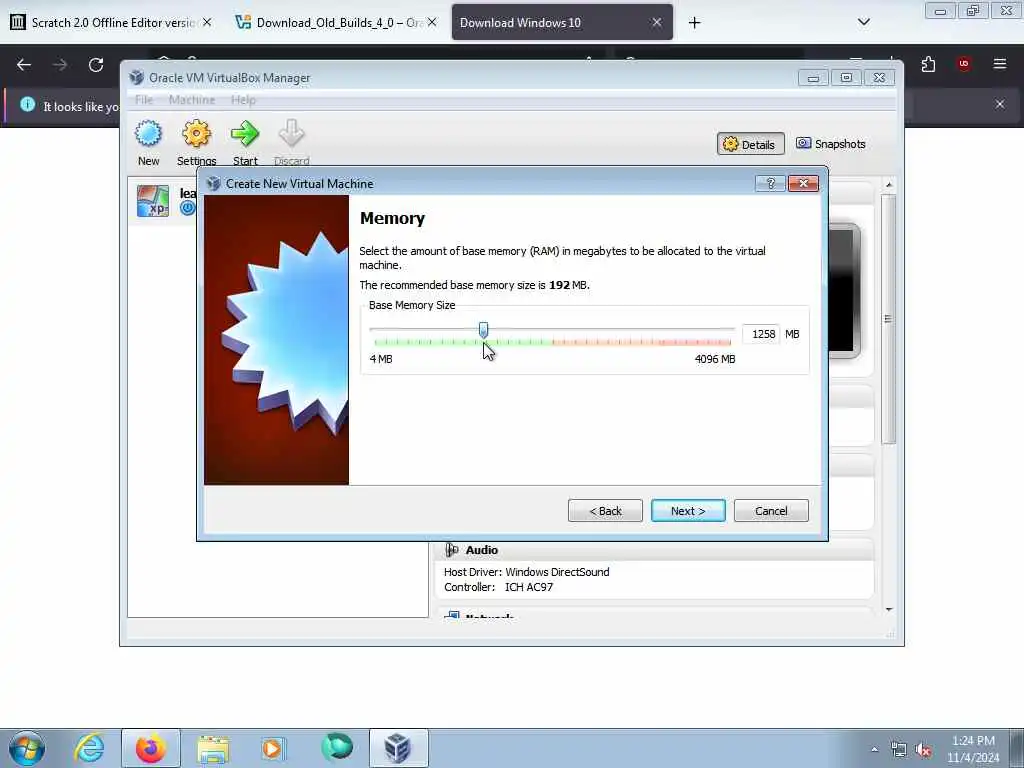Screen dimensions: 1024x768
Task: Switch to the Snapshots view
Action: pyautogui.click(x=831, y=144)
